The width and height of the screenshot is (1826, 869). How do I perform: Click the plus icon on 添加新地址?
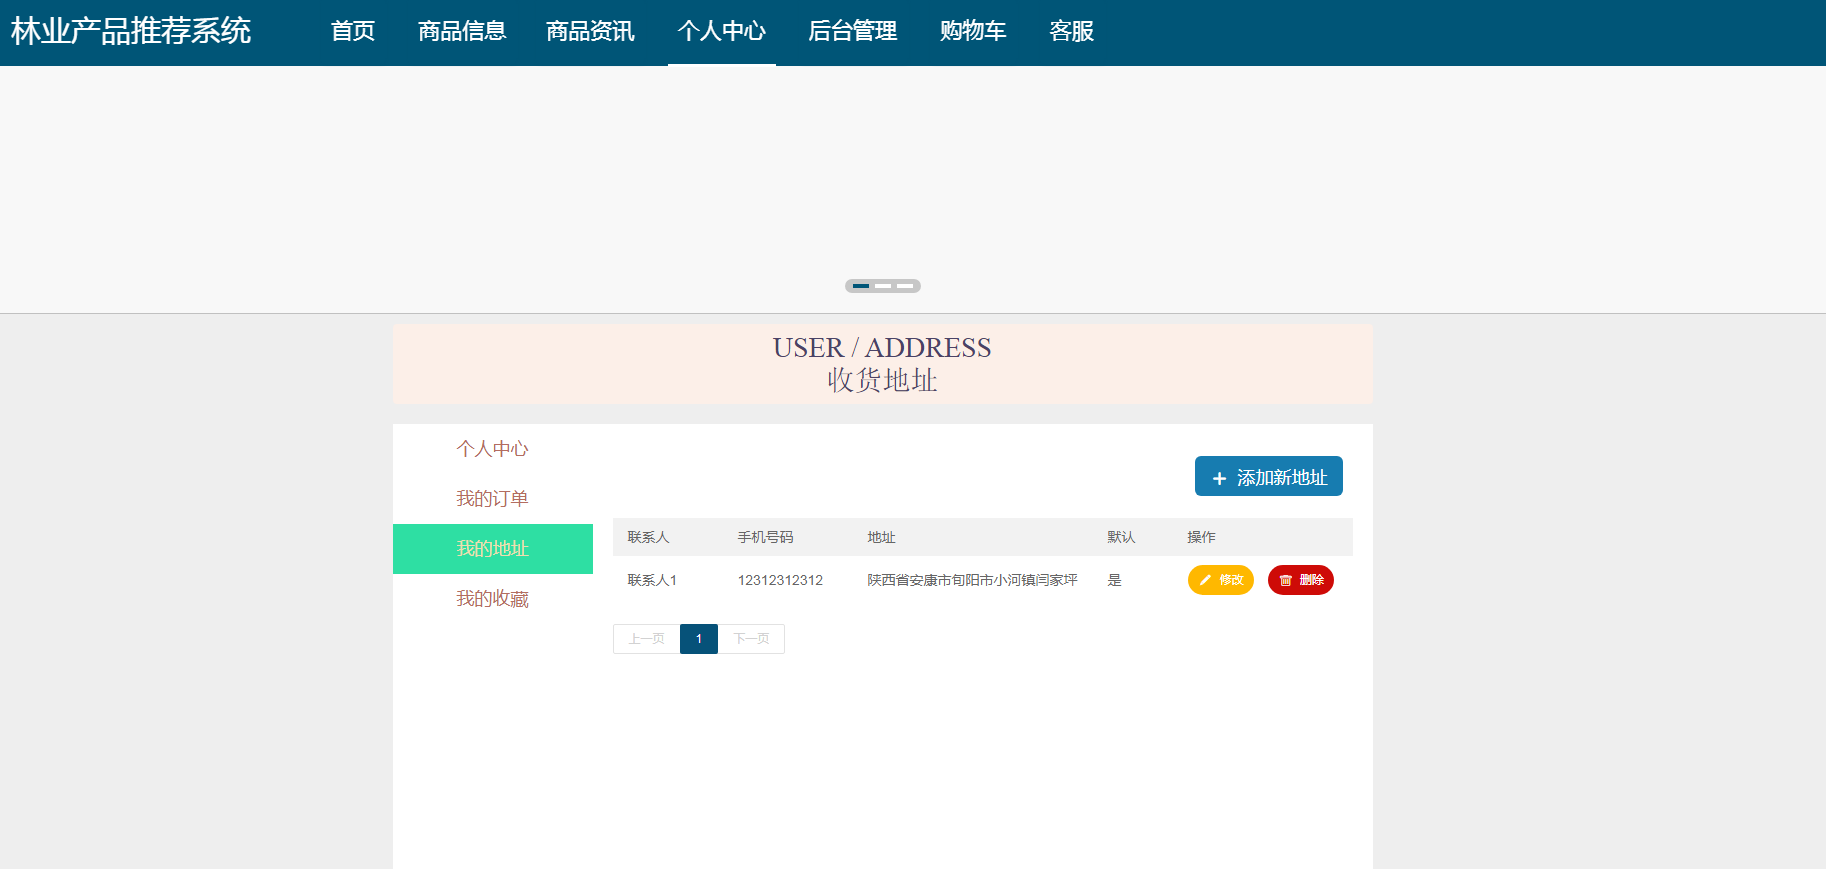[x=1219, y=479]
